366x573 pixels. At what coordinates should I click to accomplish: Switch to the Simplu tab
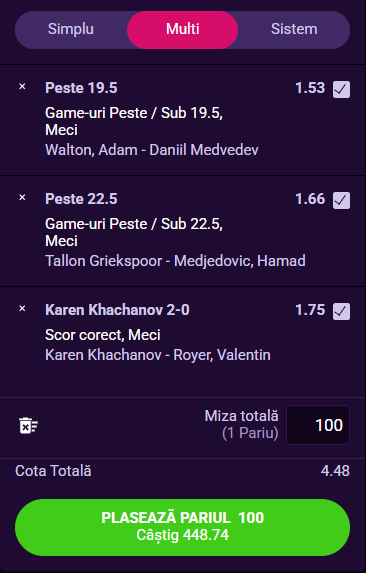pyautogui.click(x=71, y=29)
